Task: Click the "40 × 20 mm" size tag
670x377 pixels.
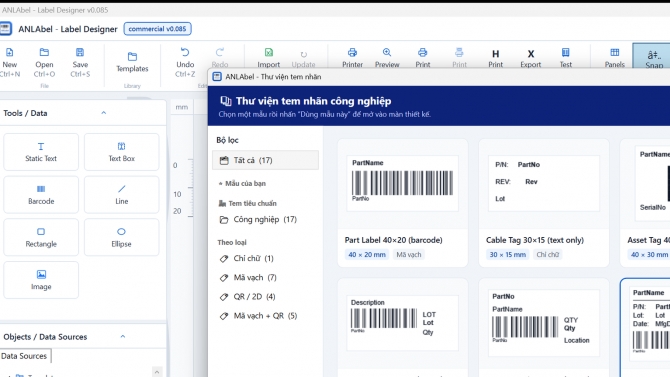Action: tap(367, 255)
